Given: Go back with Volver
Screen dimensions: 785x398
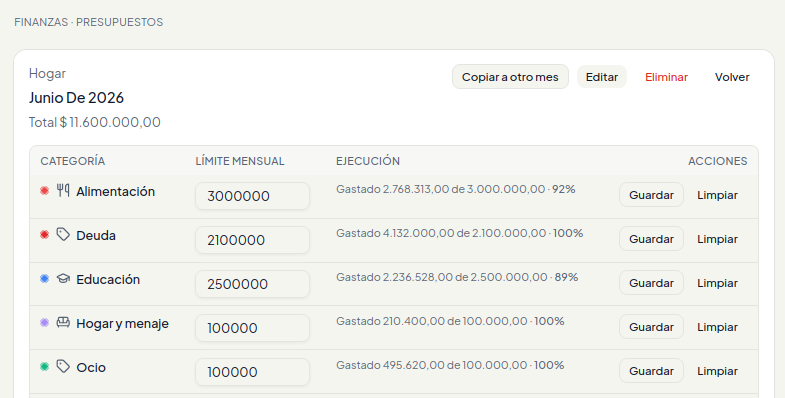Looking at the screenshot, I should (x=732, y=77).
